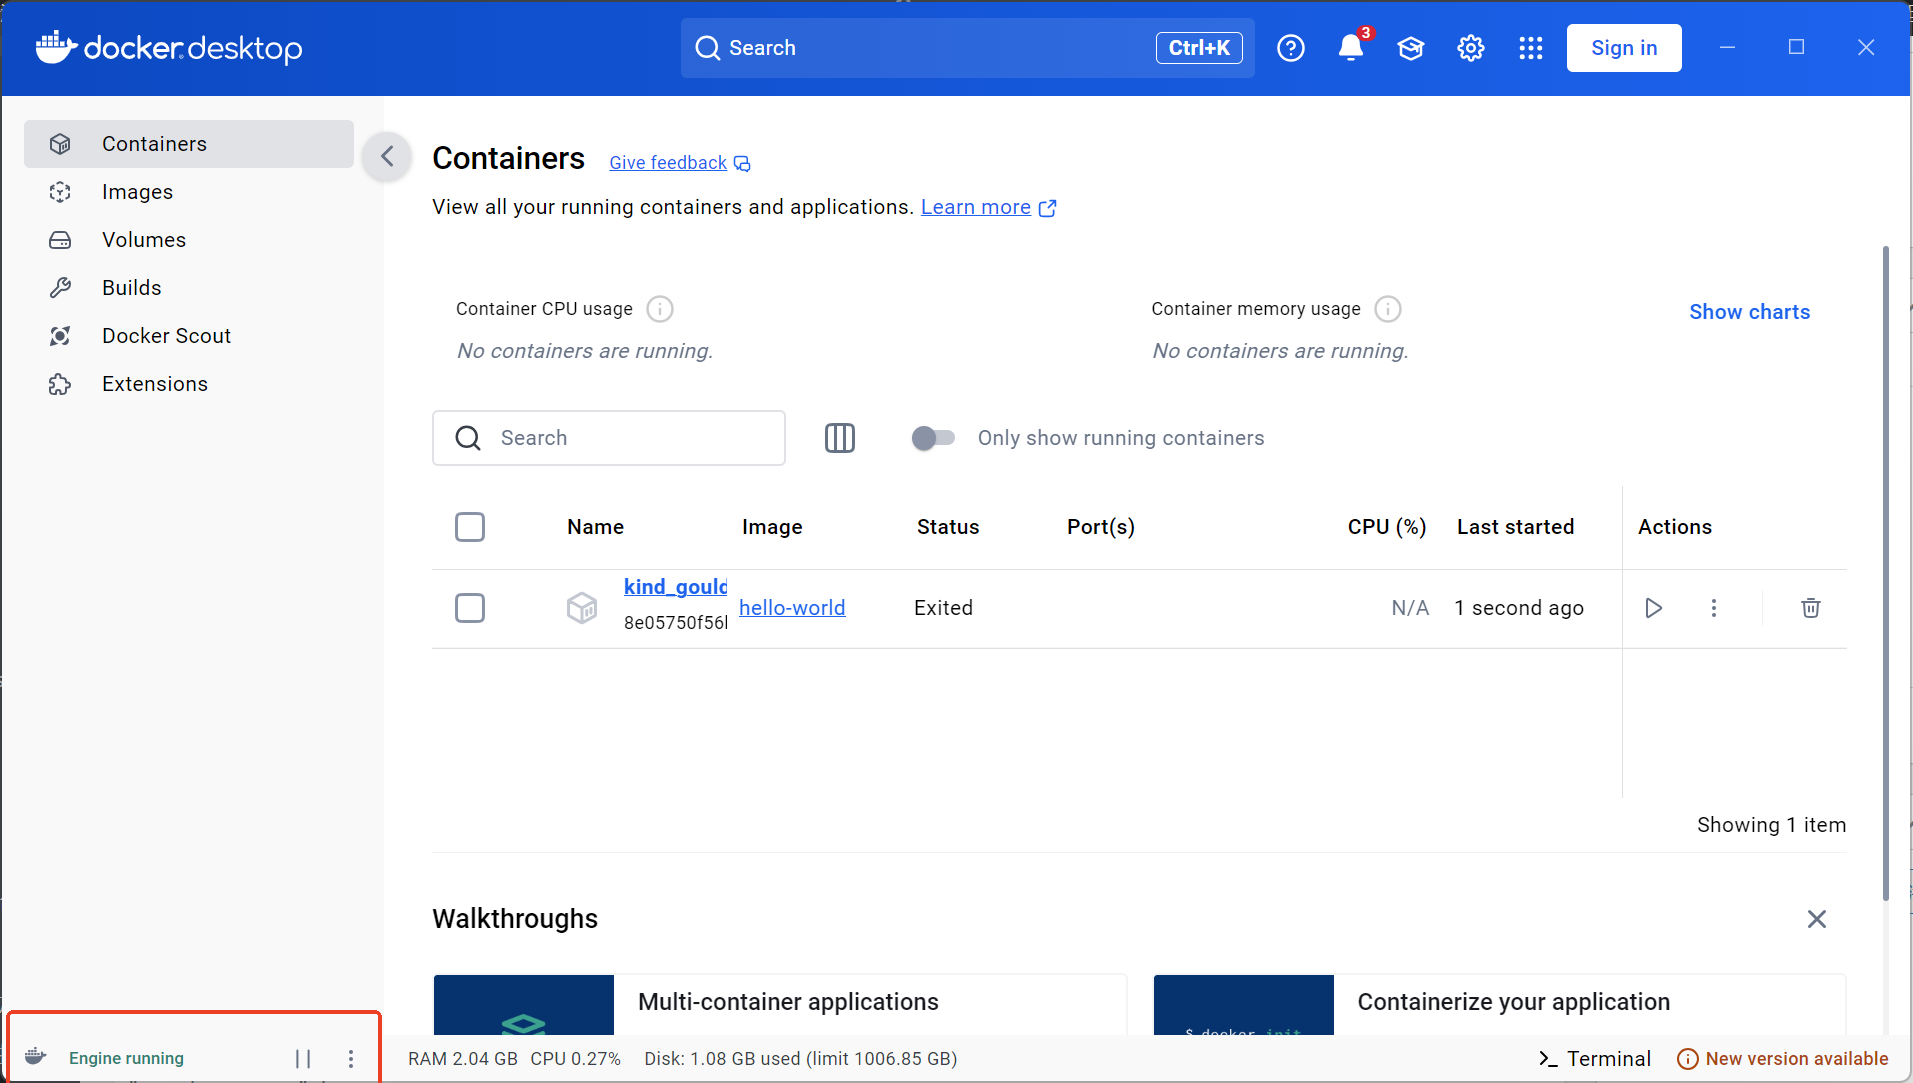Click the whale icon beside Engine running
This screenshot has height=1083, width=1913.
36,1057
